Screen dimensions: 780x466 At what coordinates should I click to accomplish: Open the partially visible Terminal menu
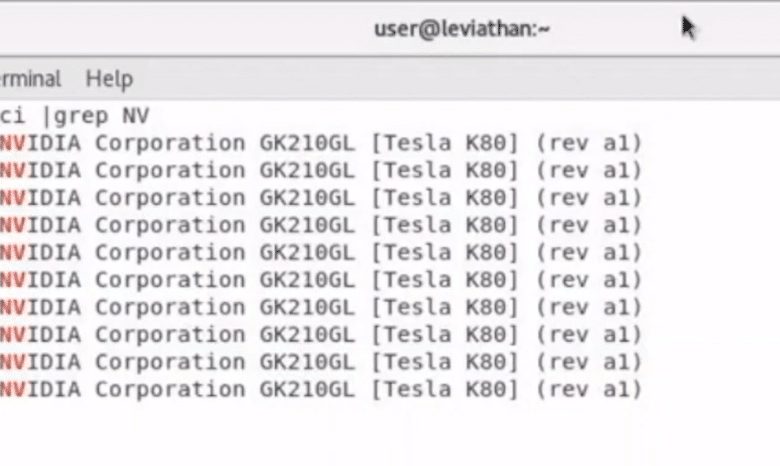pyautogui.click(x=30, y=79)
